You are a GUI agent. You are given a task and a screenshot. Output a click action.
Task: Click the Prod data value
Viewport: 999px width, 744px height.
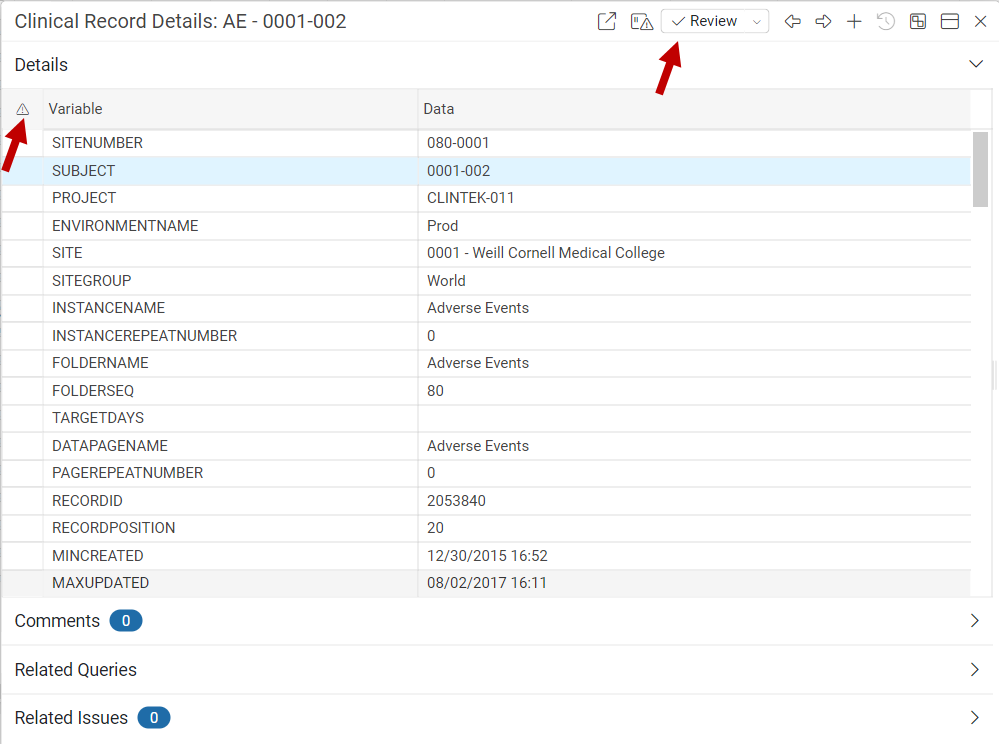tap(442, 225)
